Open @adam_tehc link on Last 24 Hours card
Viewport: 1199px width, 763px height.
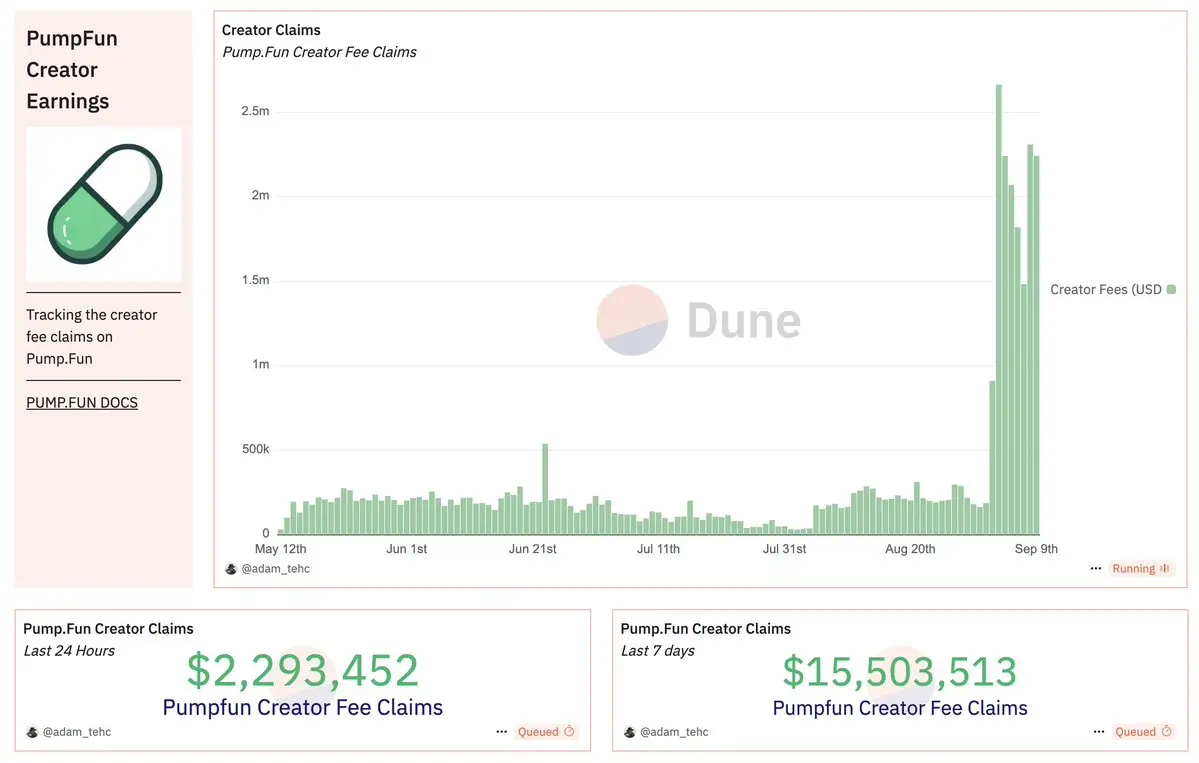pyautogui.click(x=76, y=732)
